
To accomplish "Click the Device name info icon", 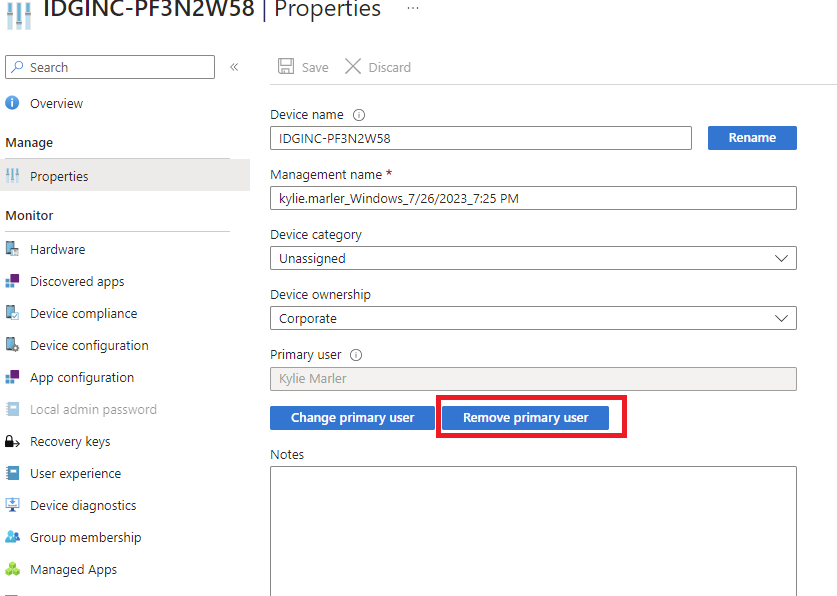I will [x=359, y=115].
